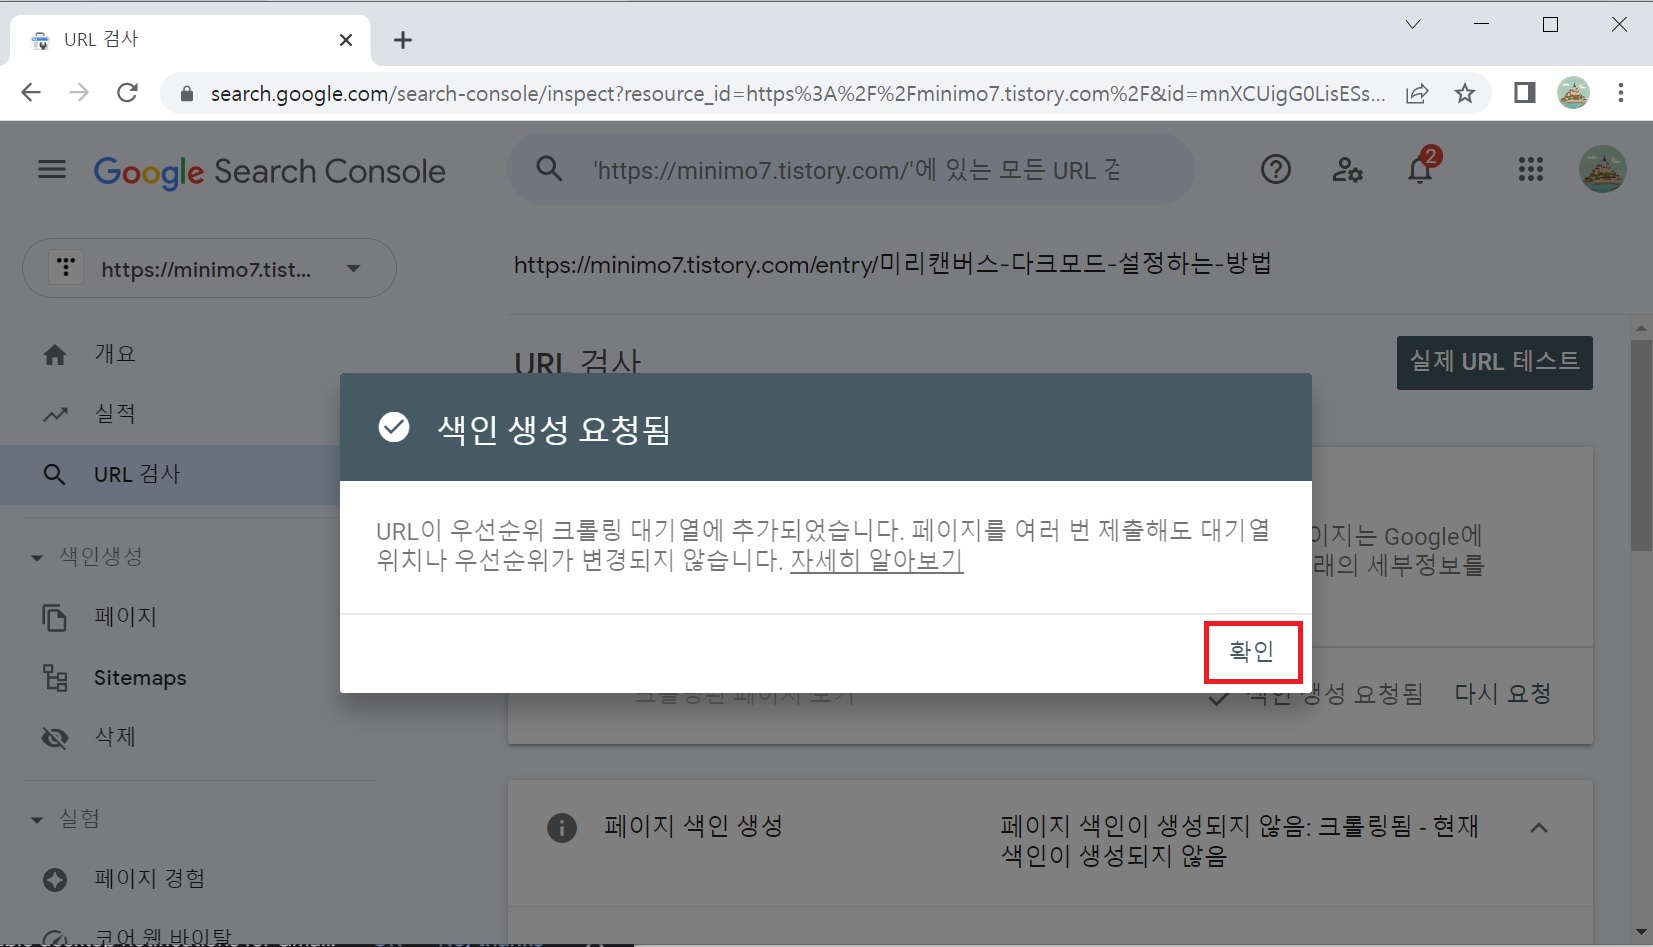
Task: Click the home icon next to 개요
Action: [x=55, y=354]
